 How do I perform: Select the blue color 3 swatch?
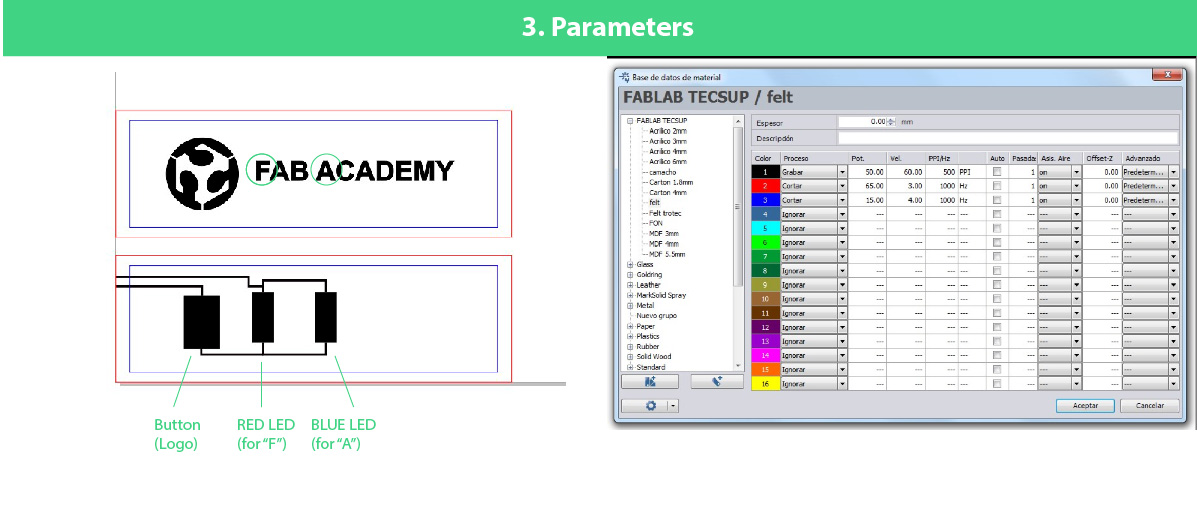(766, 200)
